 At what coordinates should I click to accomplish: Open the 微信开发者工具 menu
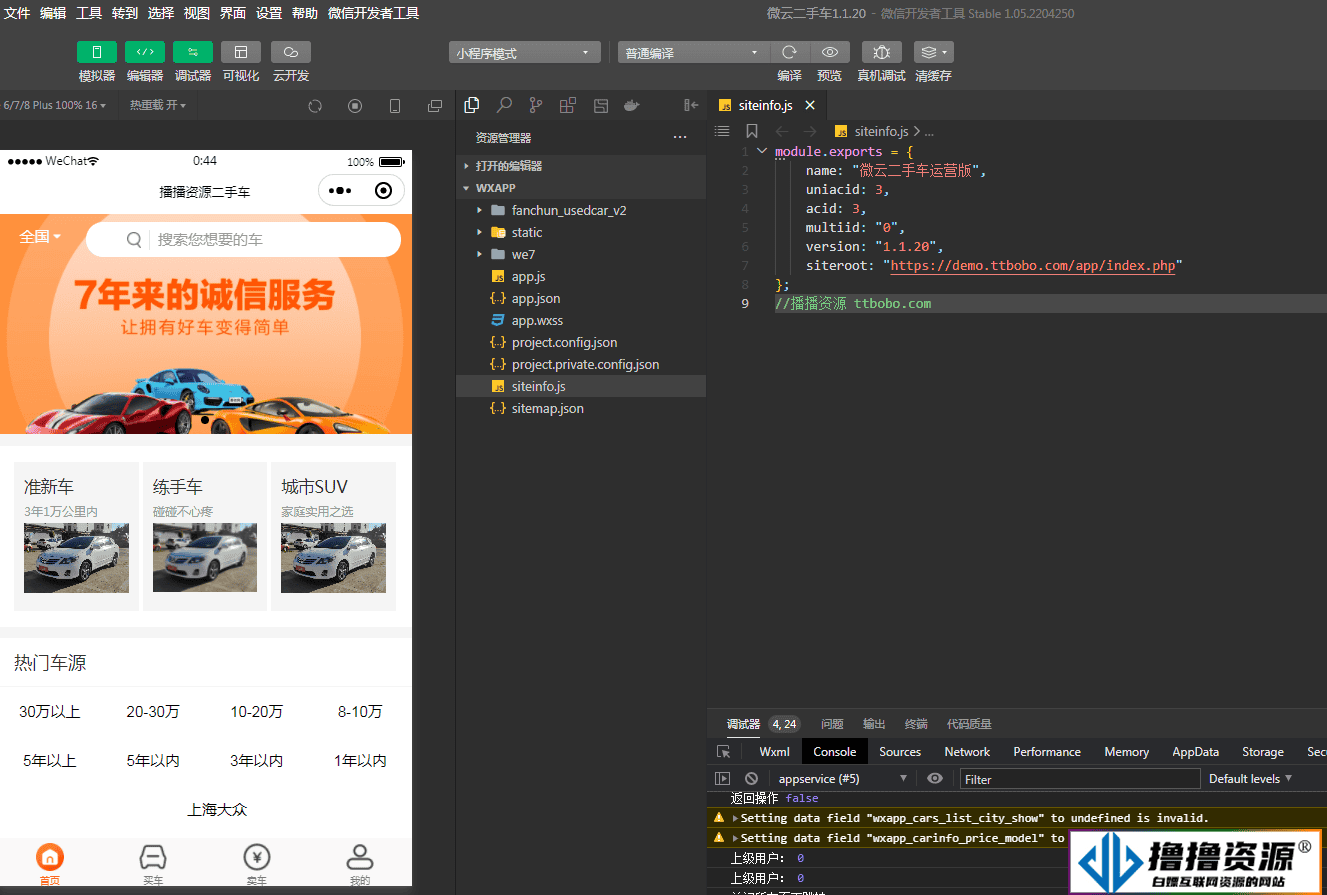(373, 13)
